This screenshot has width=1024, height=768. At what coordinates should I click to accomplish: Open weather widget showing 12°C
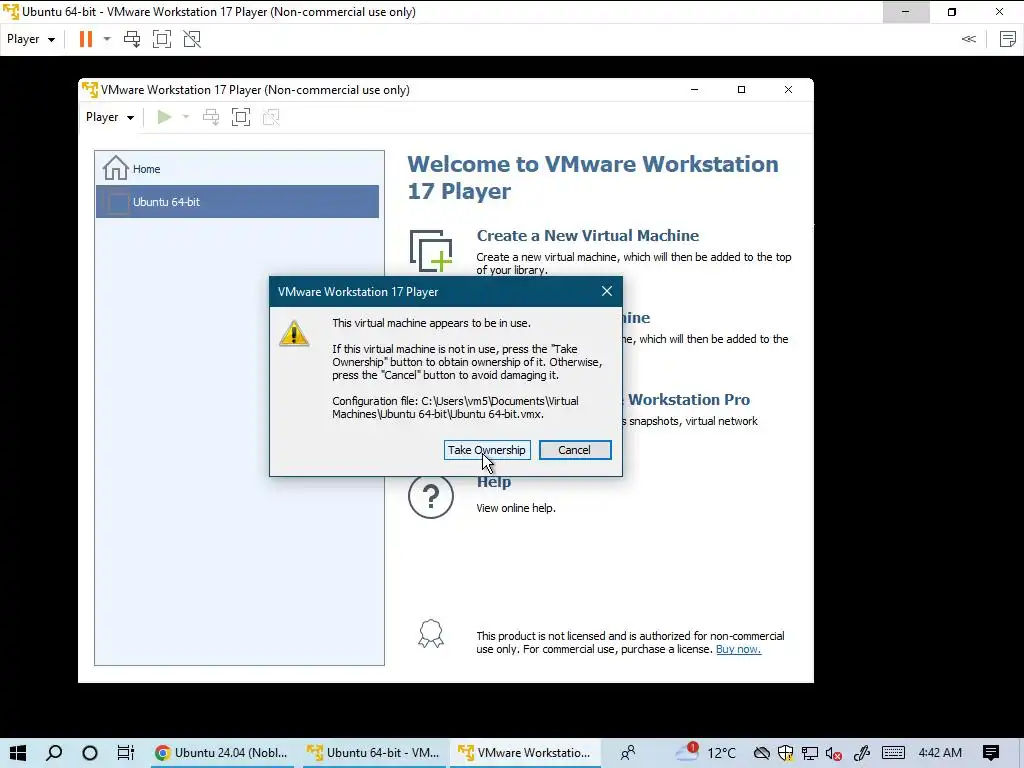705,753
